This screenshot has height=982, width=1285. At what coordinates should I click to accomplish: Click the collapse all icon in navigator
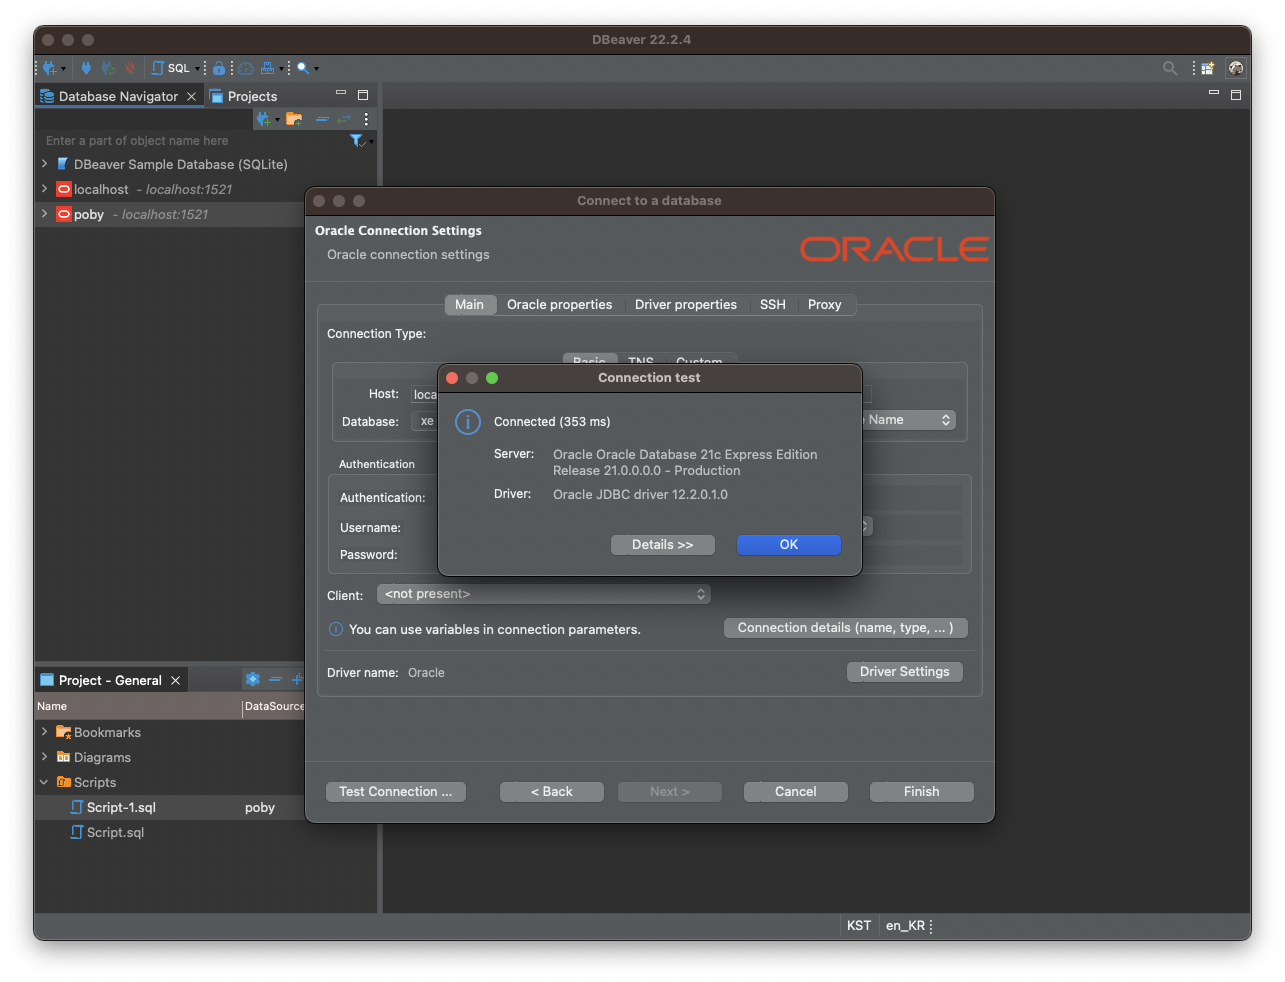322,119
